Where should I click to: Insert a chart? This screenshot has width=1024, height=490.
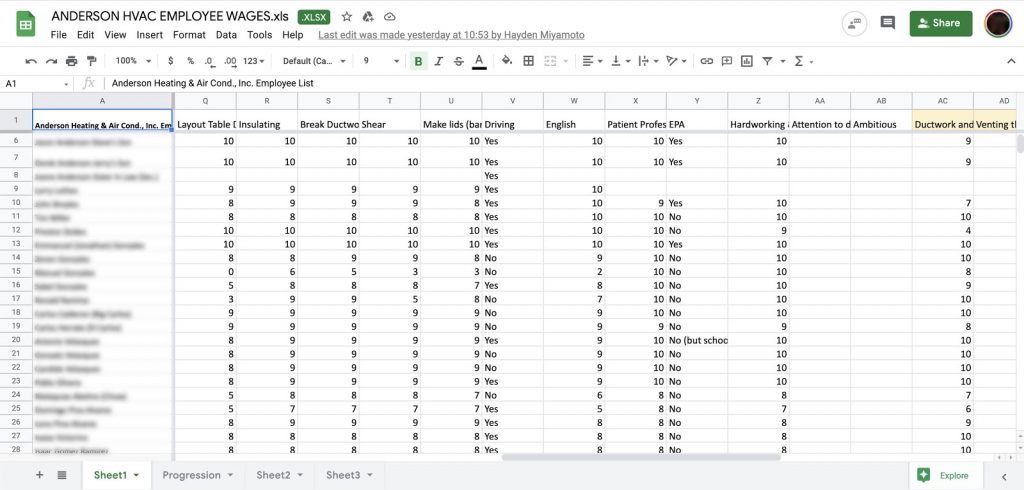pos(746,61)
